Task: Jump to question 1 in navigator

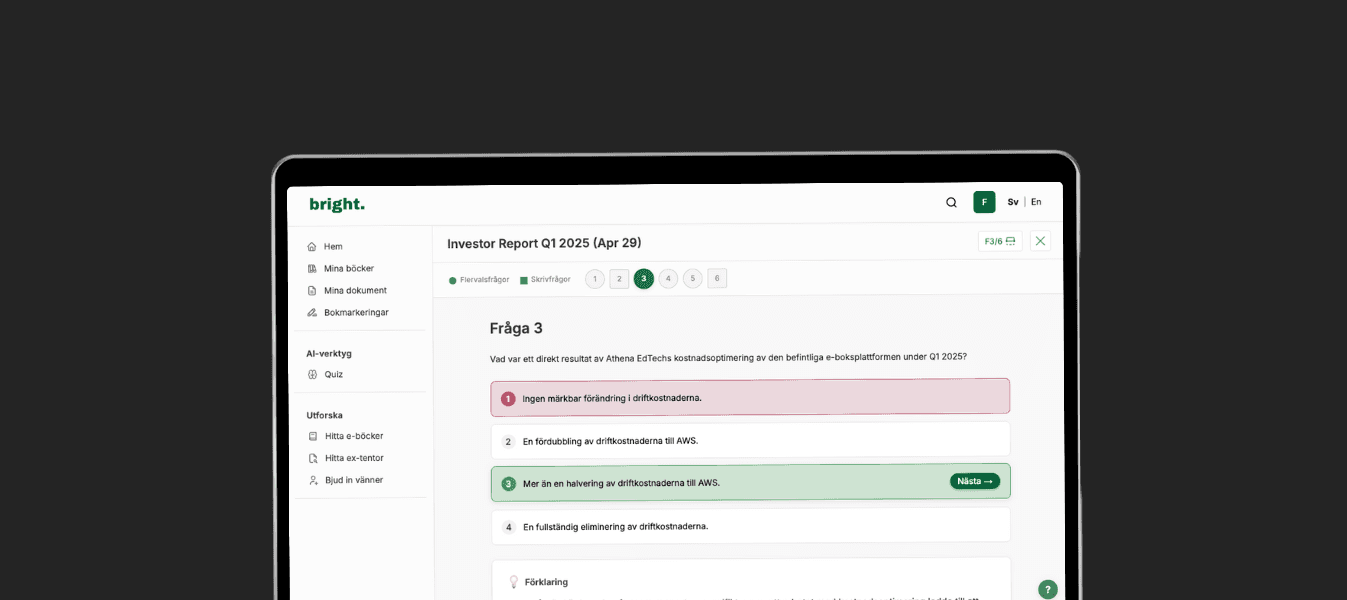Action: pyautogui.click(x=595, y=279)
